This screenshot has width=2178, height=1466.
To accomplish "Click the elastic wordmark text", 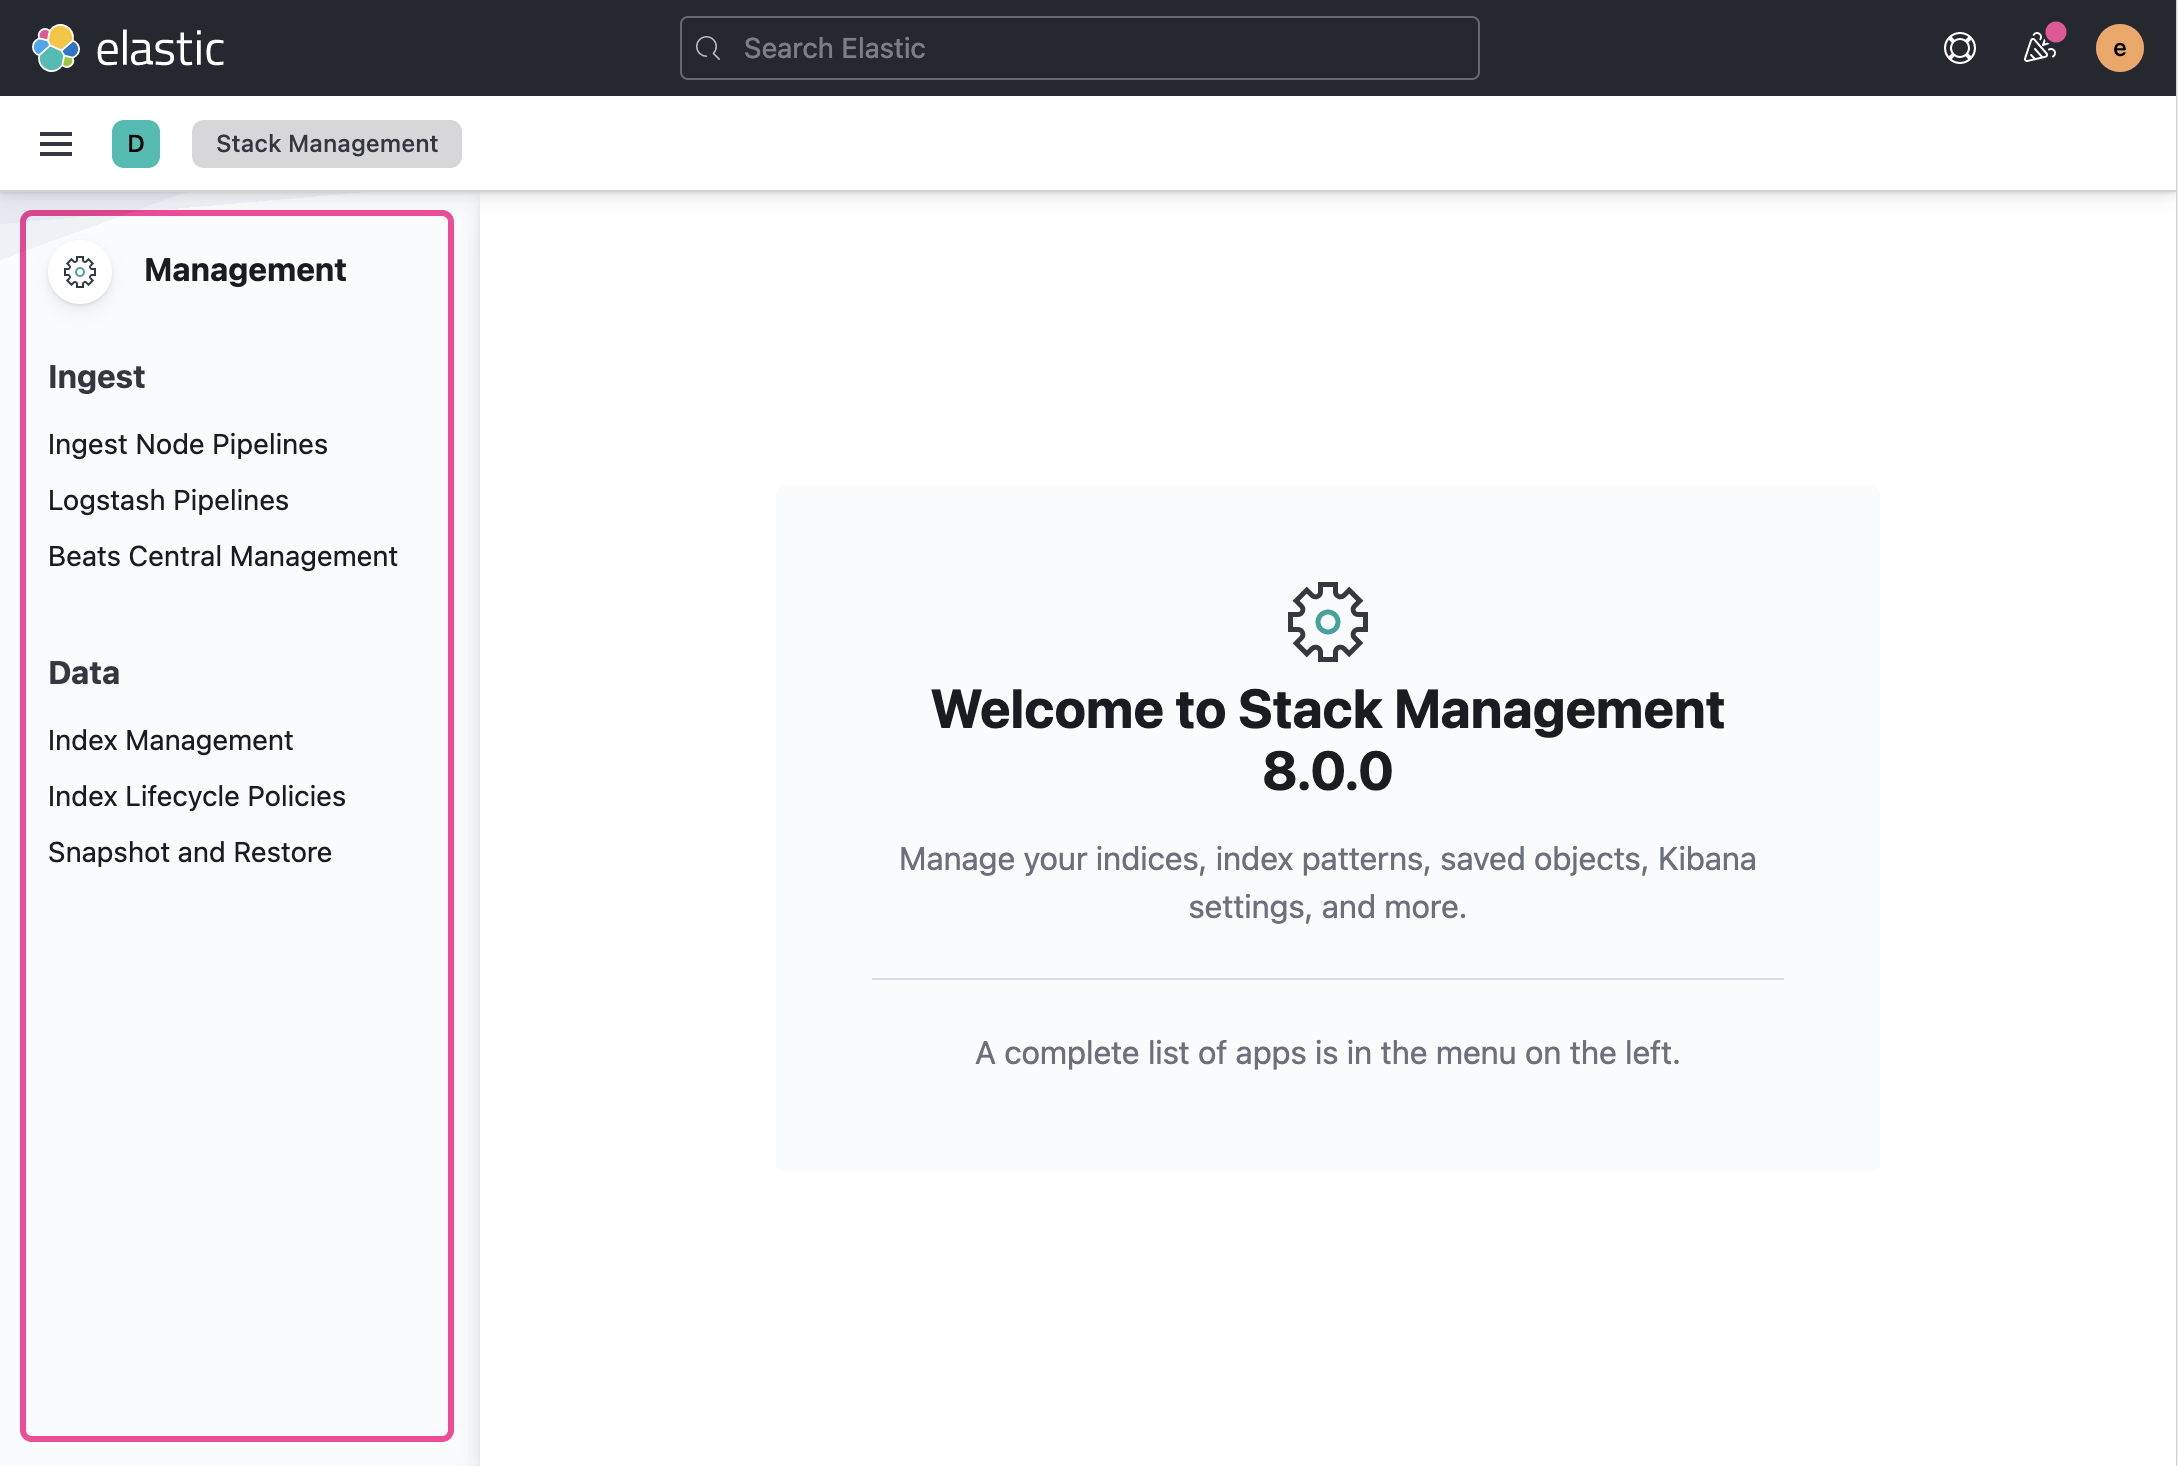I will click(160, 48).
